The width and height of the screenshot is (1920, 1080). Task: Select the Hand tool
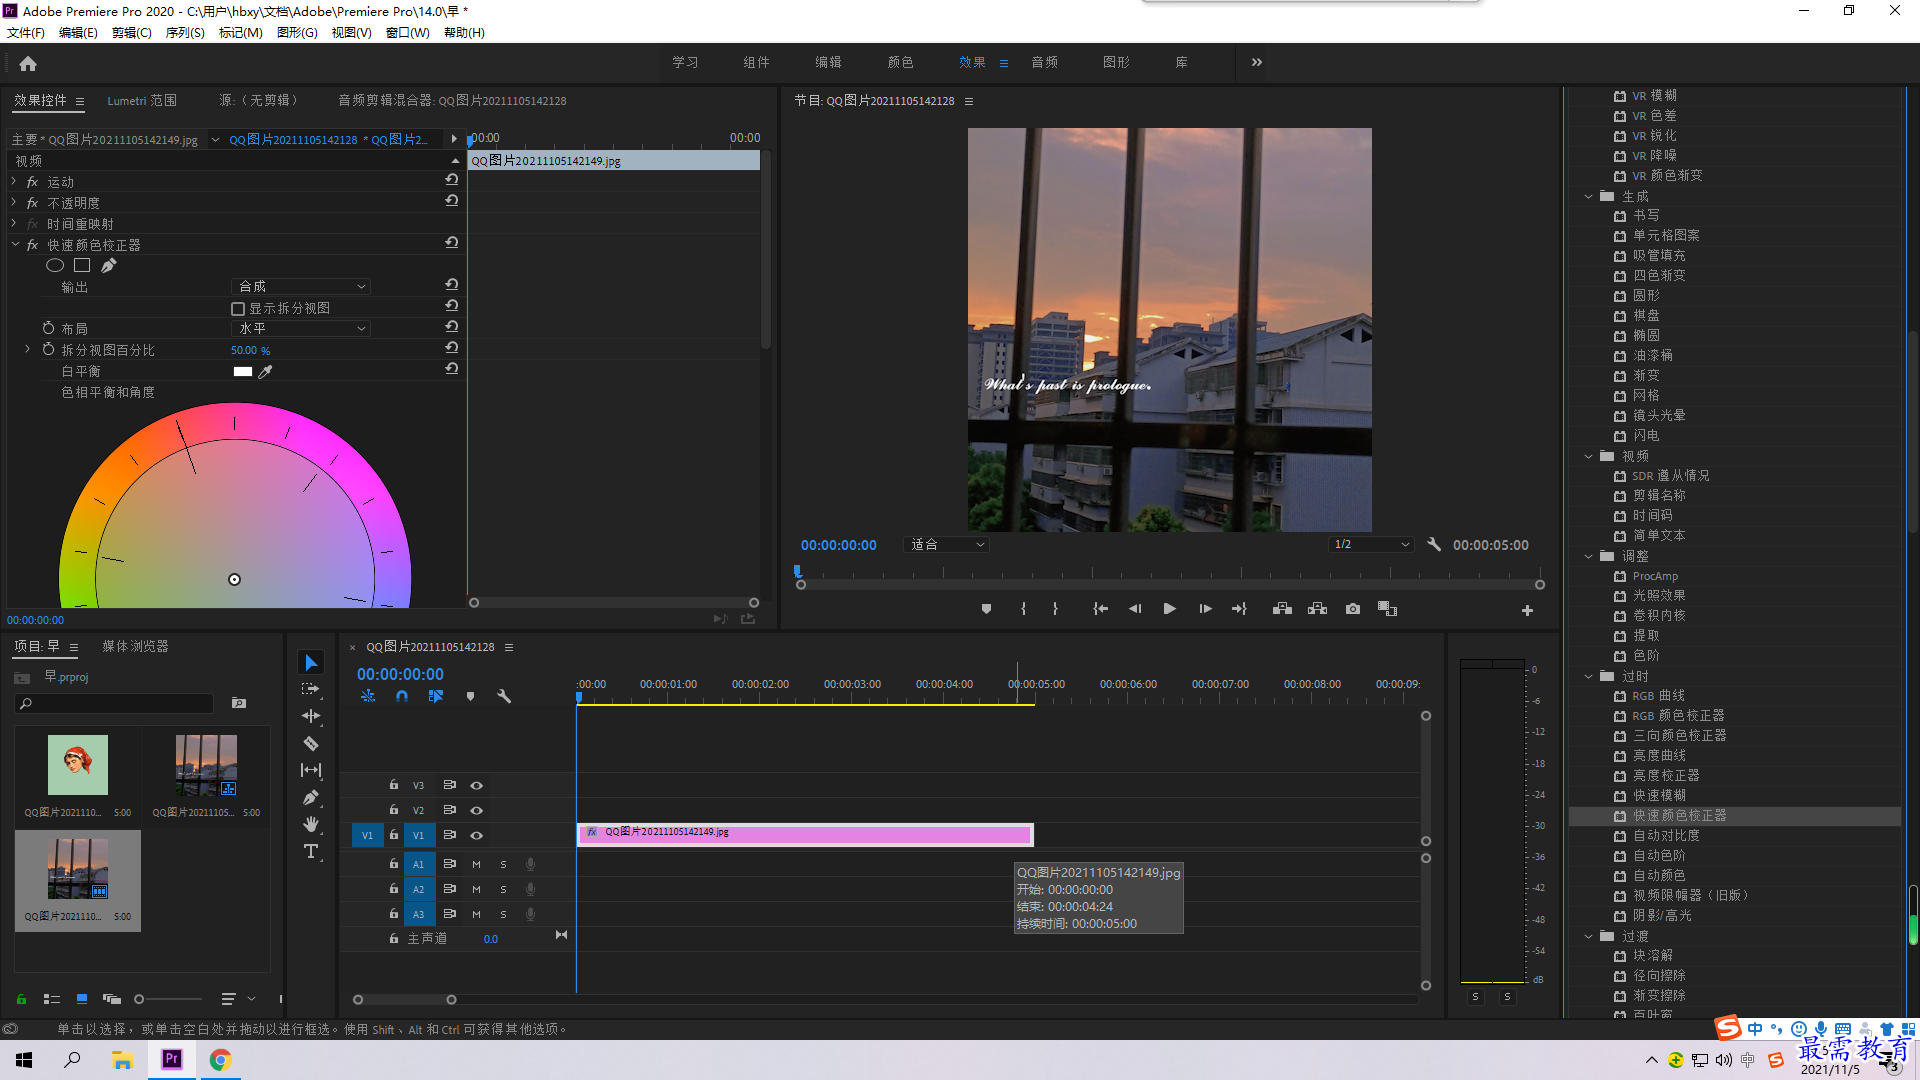coord(311,824)
